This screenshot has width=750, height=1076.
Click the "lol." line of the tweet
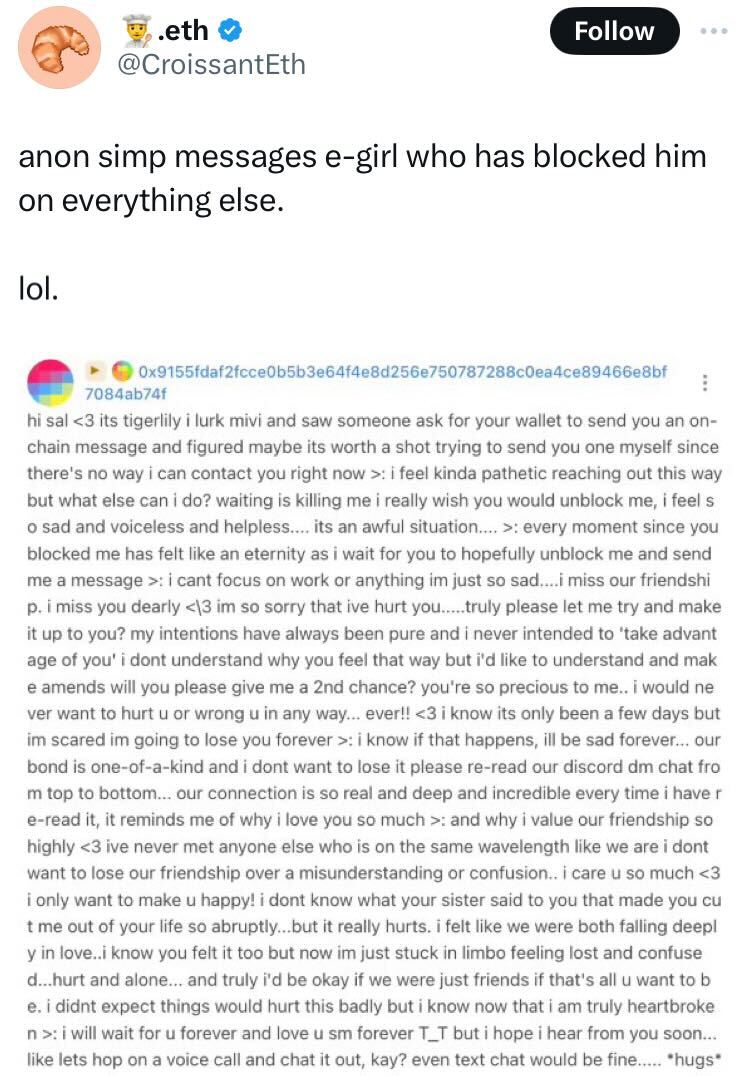(38, 289)
